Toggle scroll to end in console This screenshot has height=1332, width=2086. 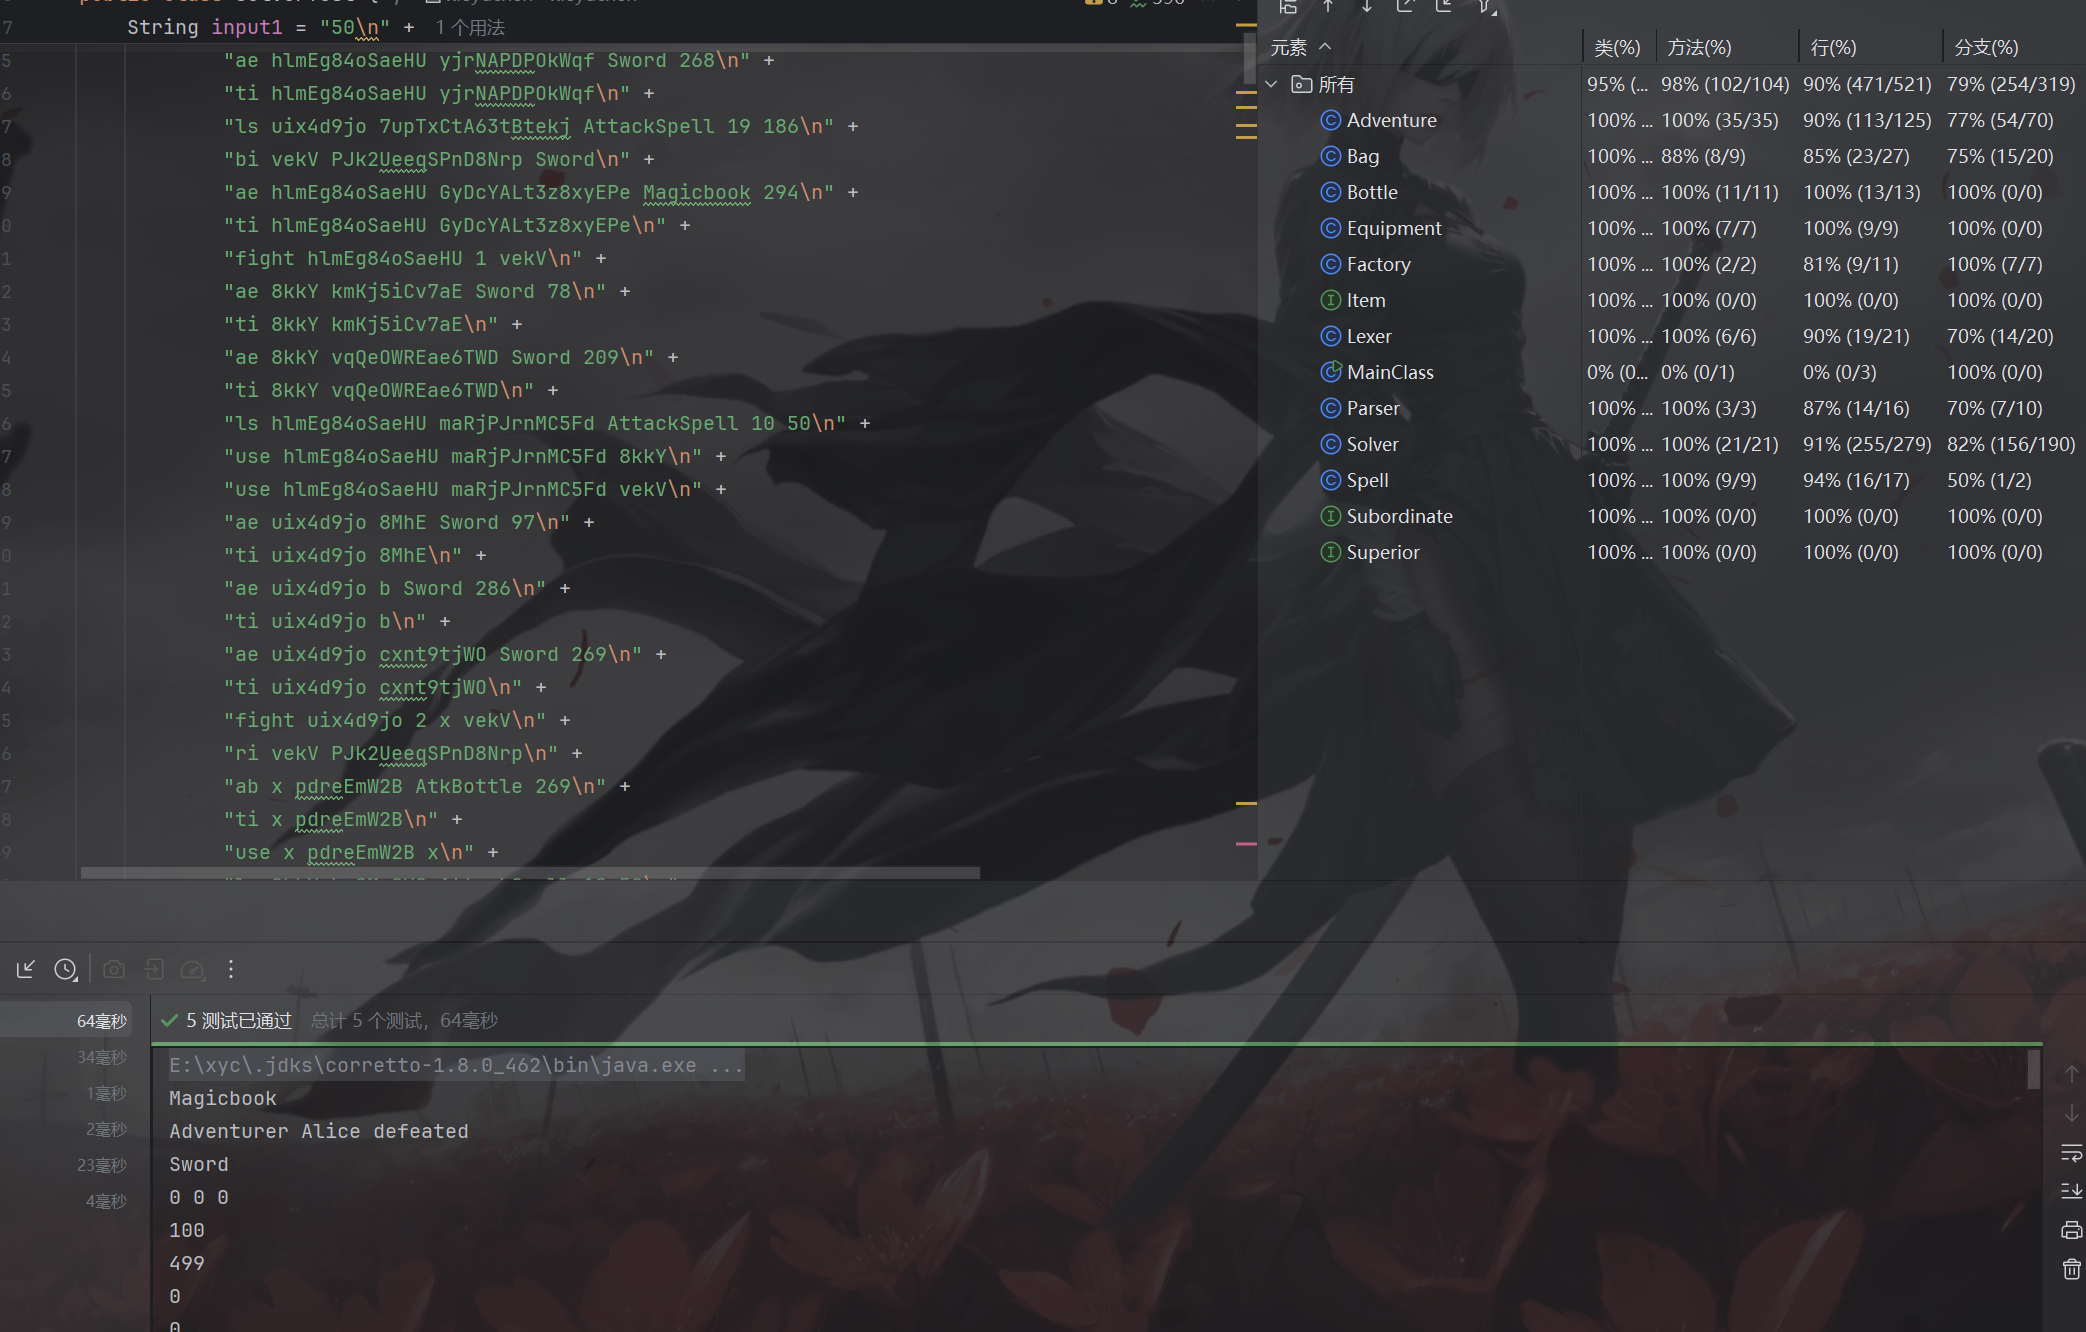tap(2071, 1191)
